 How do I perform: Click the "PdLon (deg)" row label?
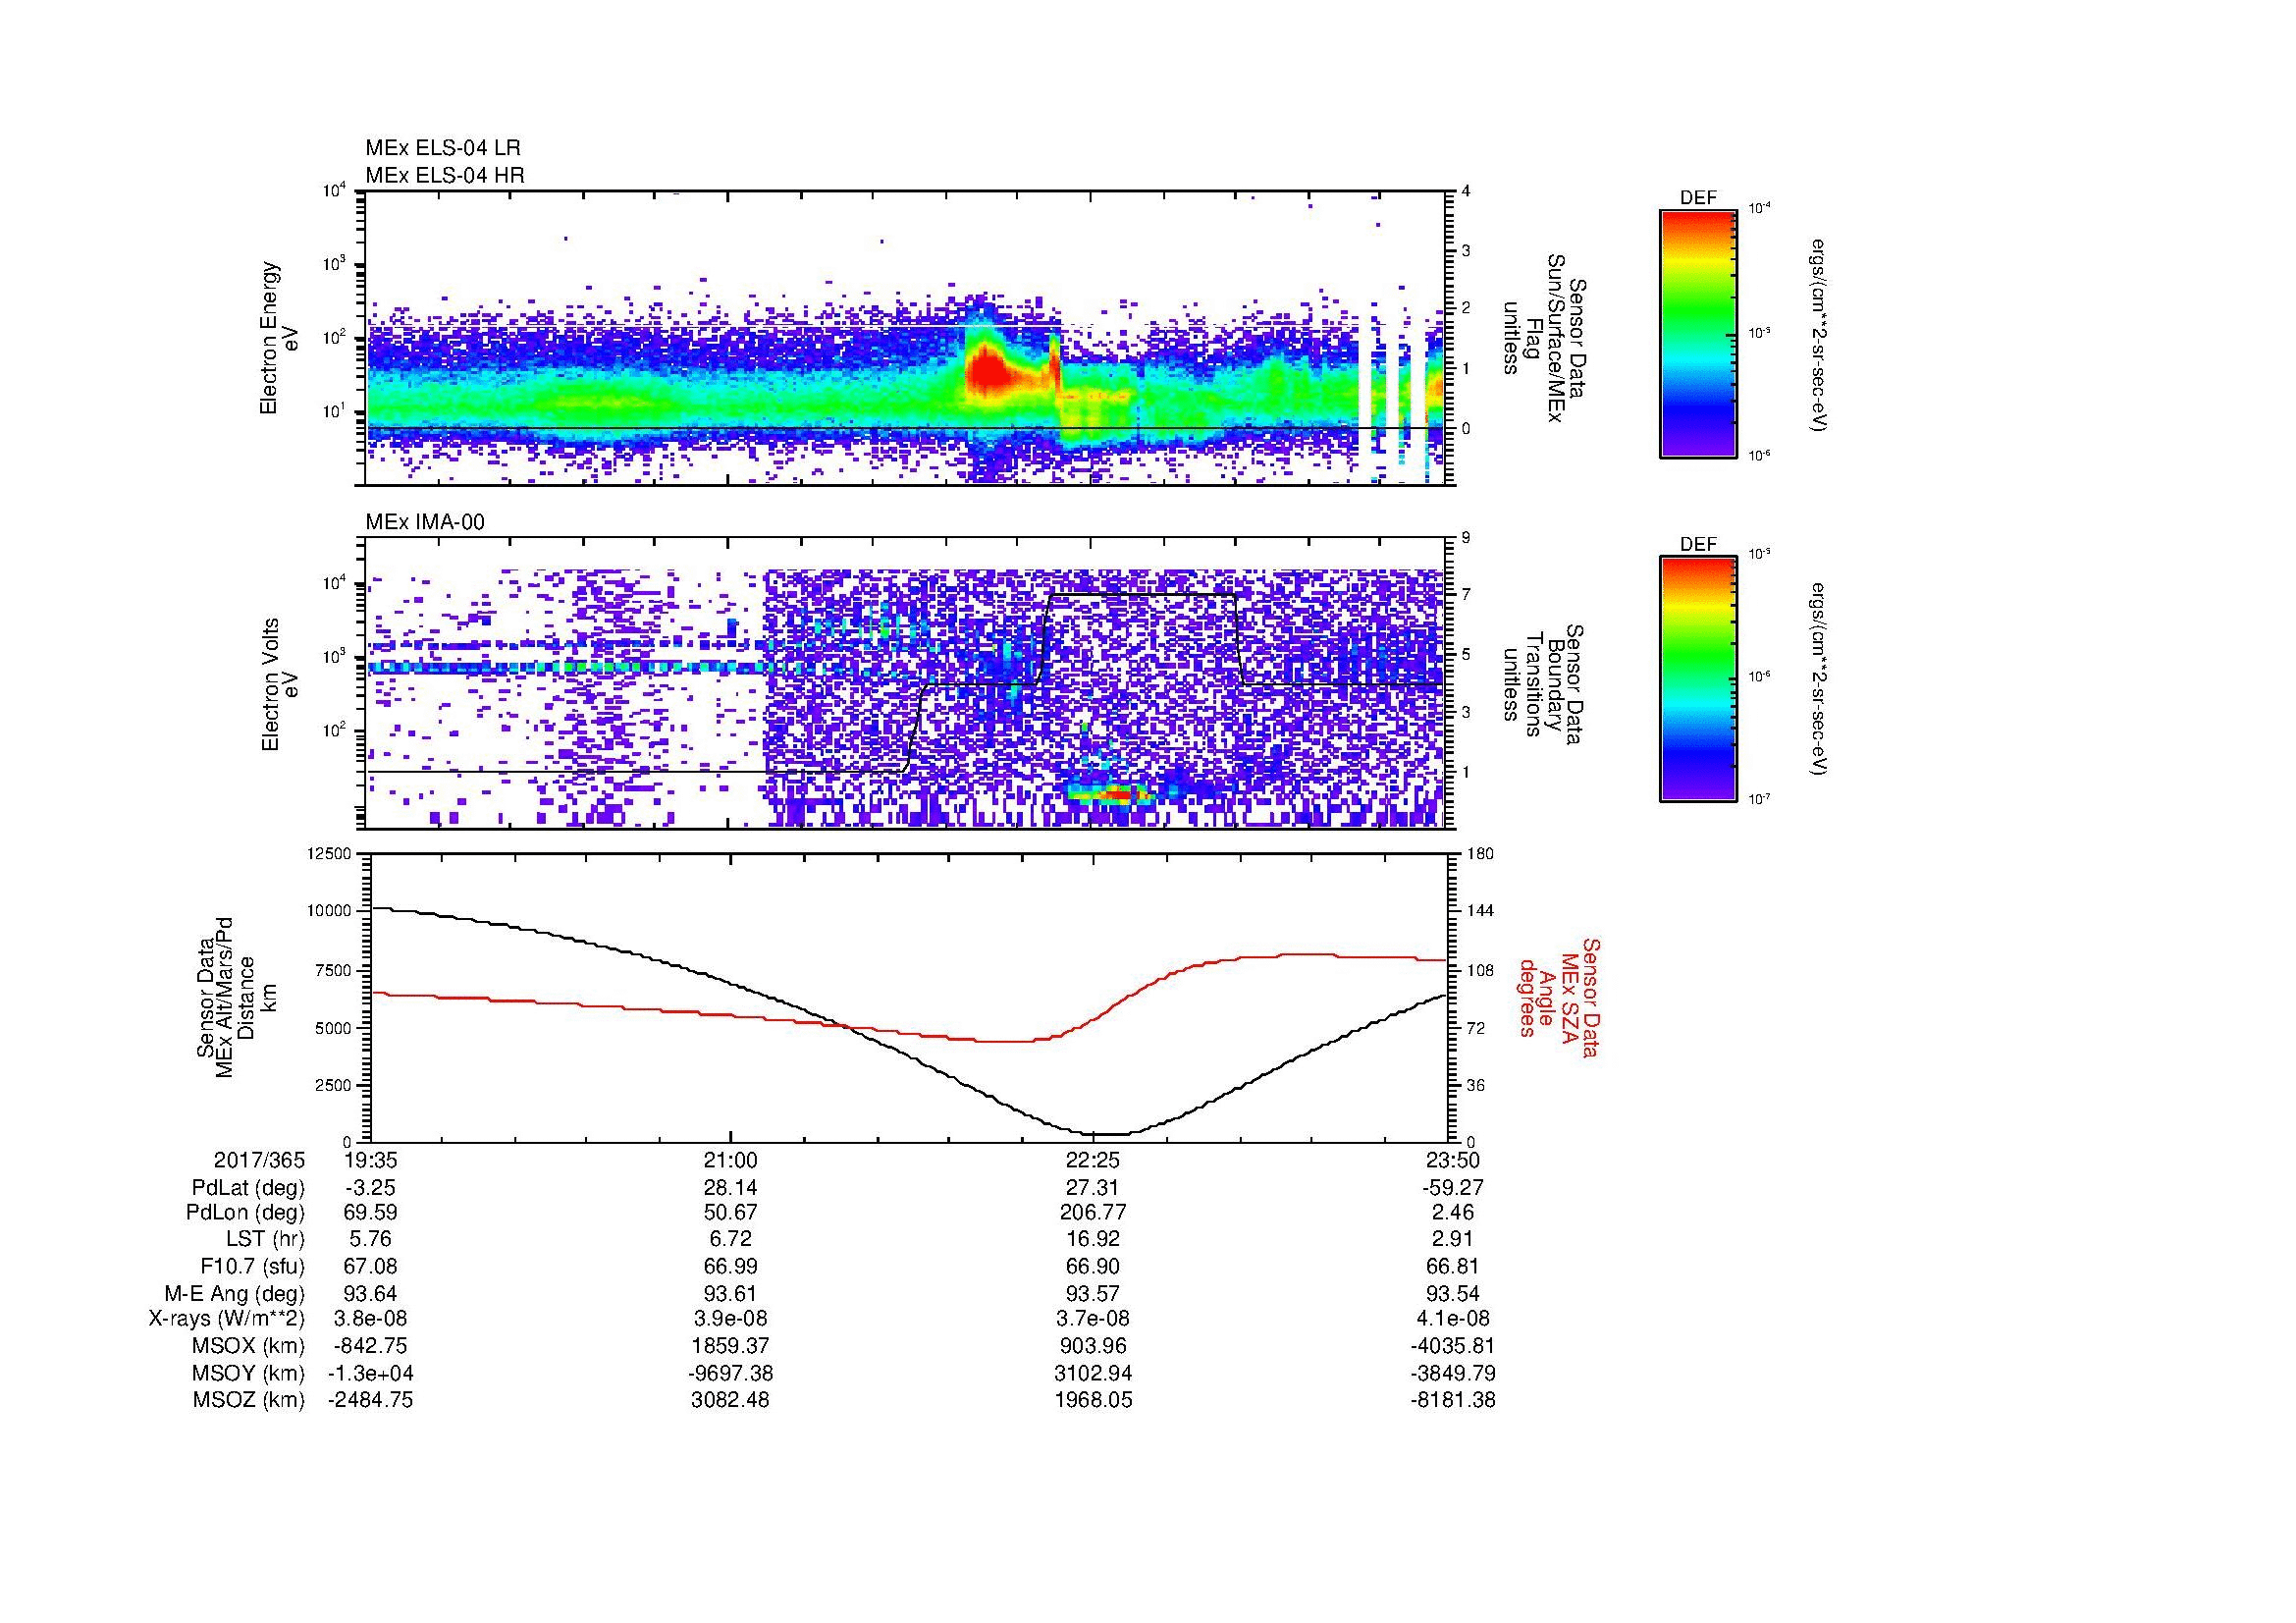click(x=245, y=1213)
